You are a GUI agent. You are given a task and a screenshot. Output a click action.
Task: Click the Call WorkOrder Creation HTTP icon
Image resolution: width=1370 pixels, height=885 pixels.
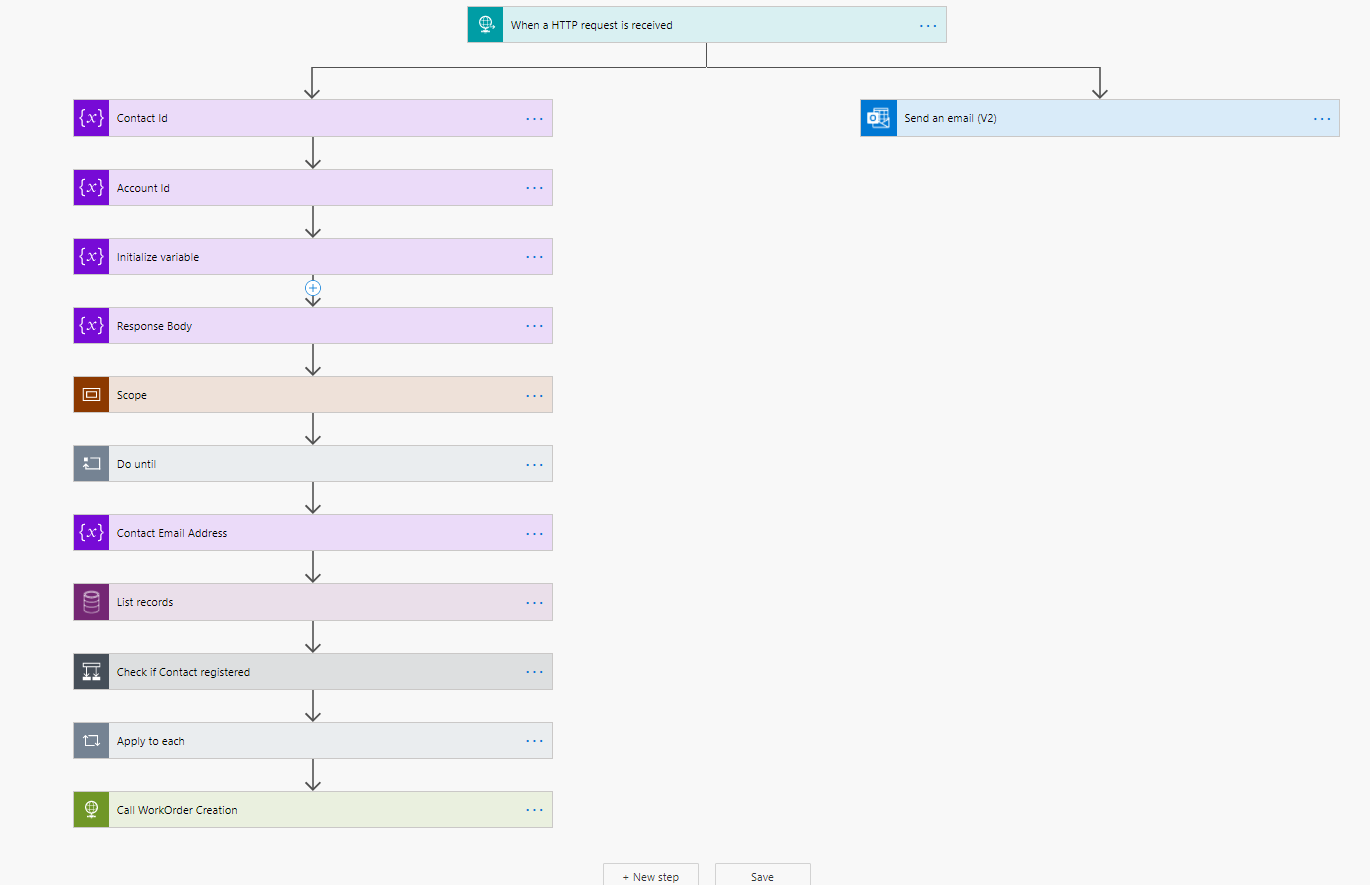91,810
